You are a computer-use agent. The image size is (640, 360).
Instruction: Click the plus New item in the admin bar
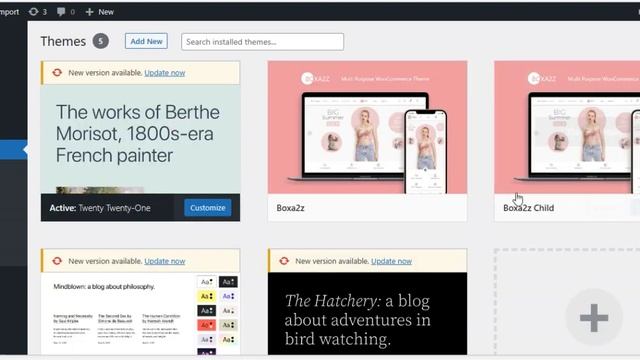coord(100,12)
